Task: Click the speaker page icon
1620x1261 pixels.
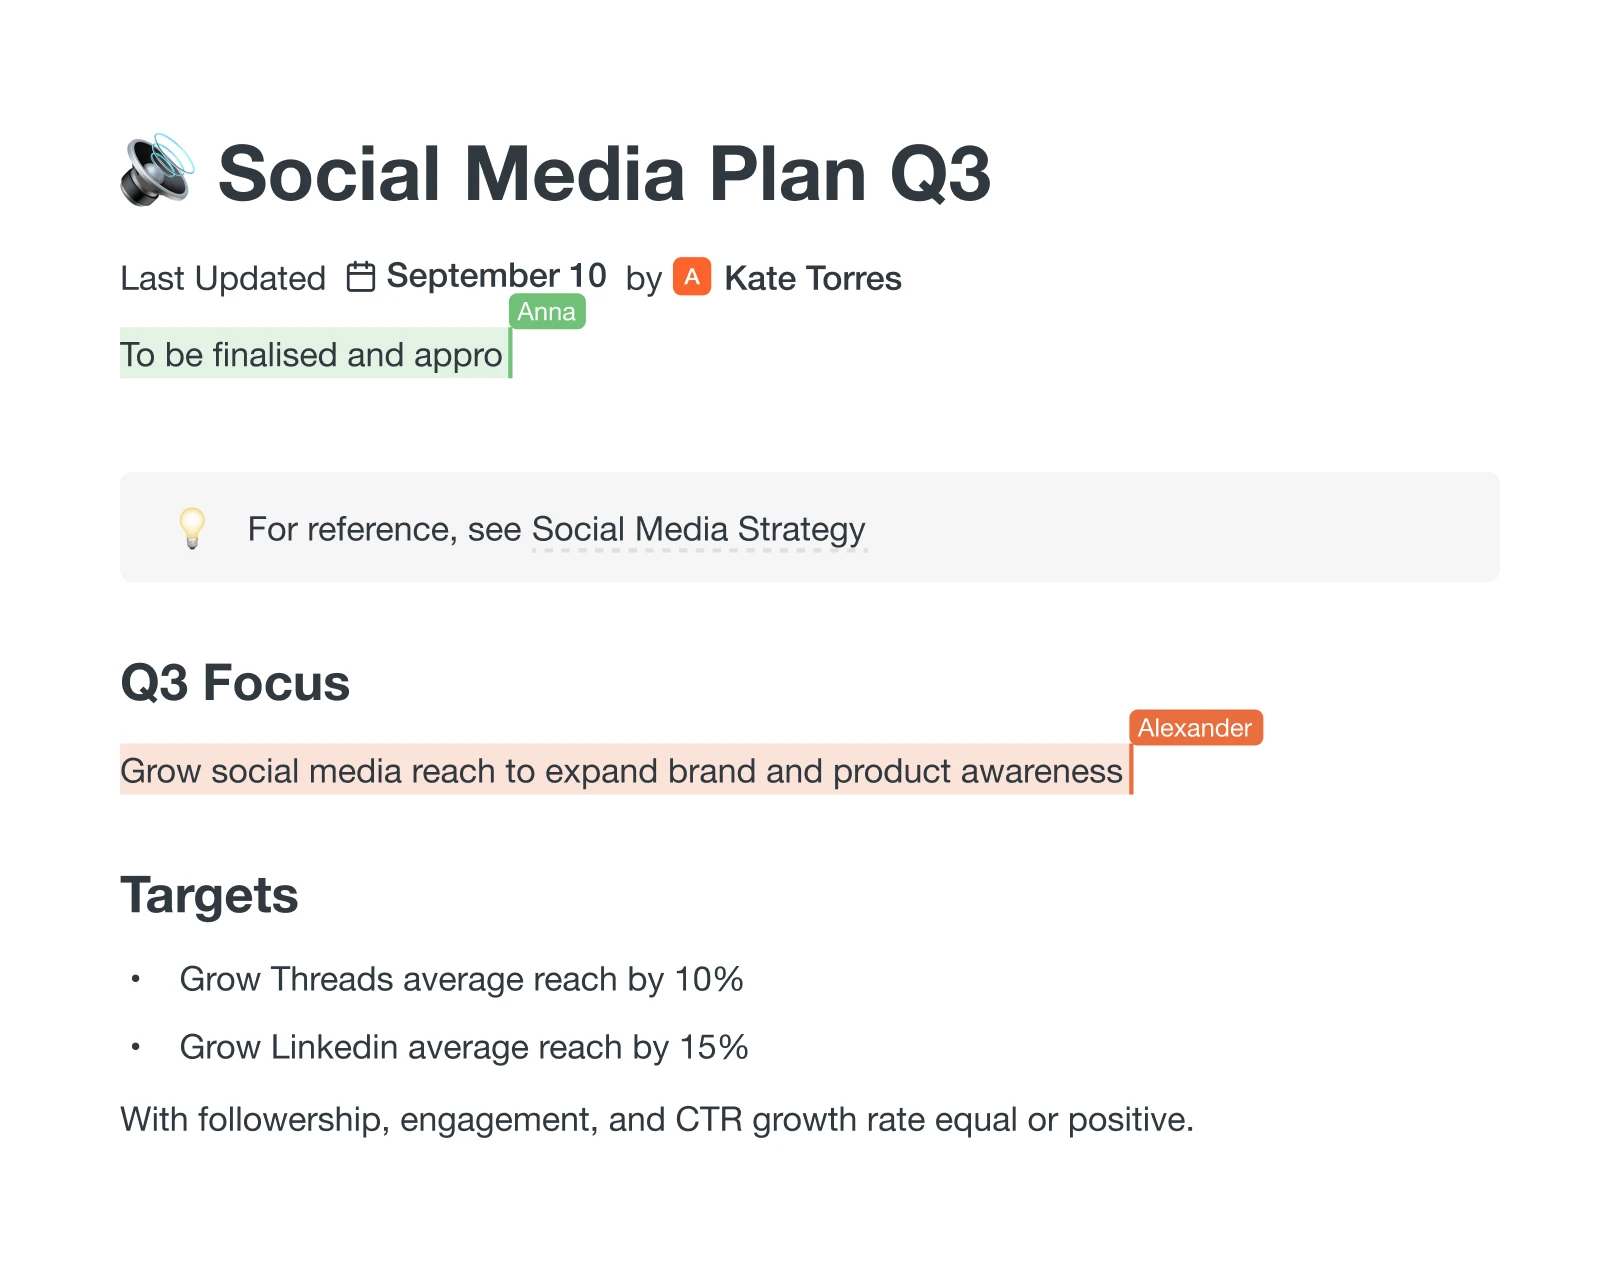Action: tap(157, 171)
